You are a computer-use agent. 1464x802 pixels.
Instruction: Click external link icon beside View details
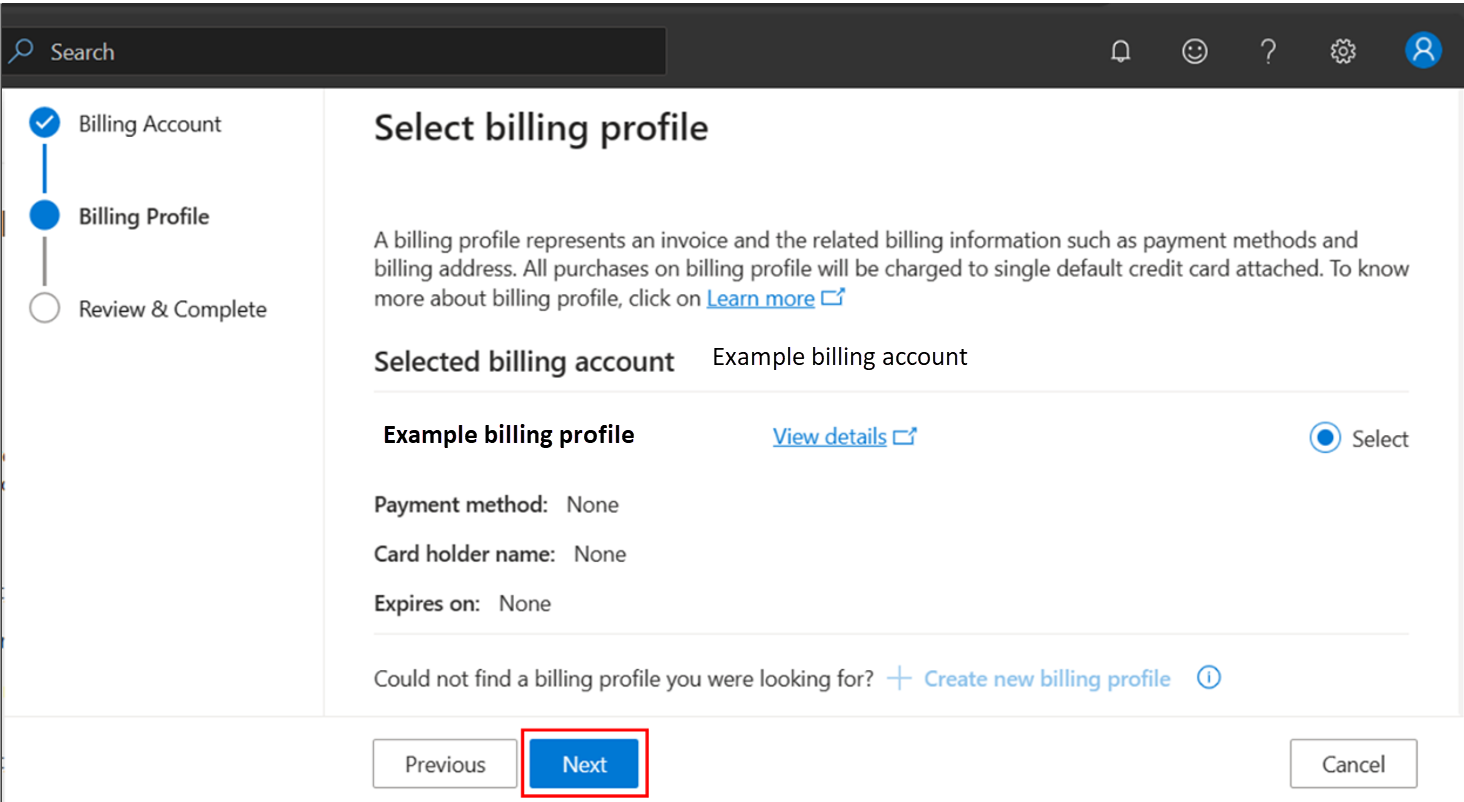coord(905,437)
